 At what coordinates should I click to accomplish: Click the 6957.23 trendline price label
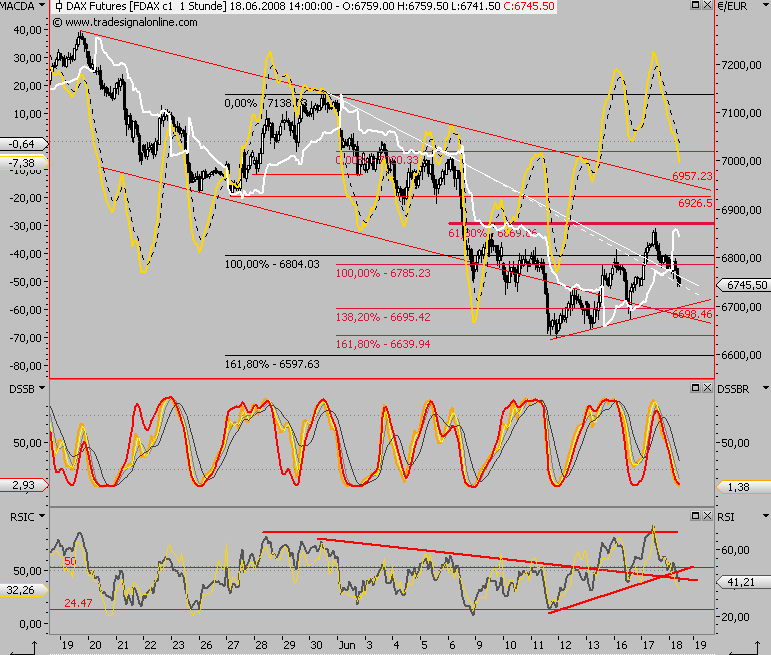point(692,176)
